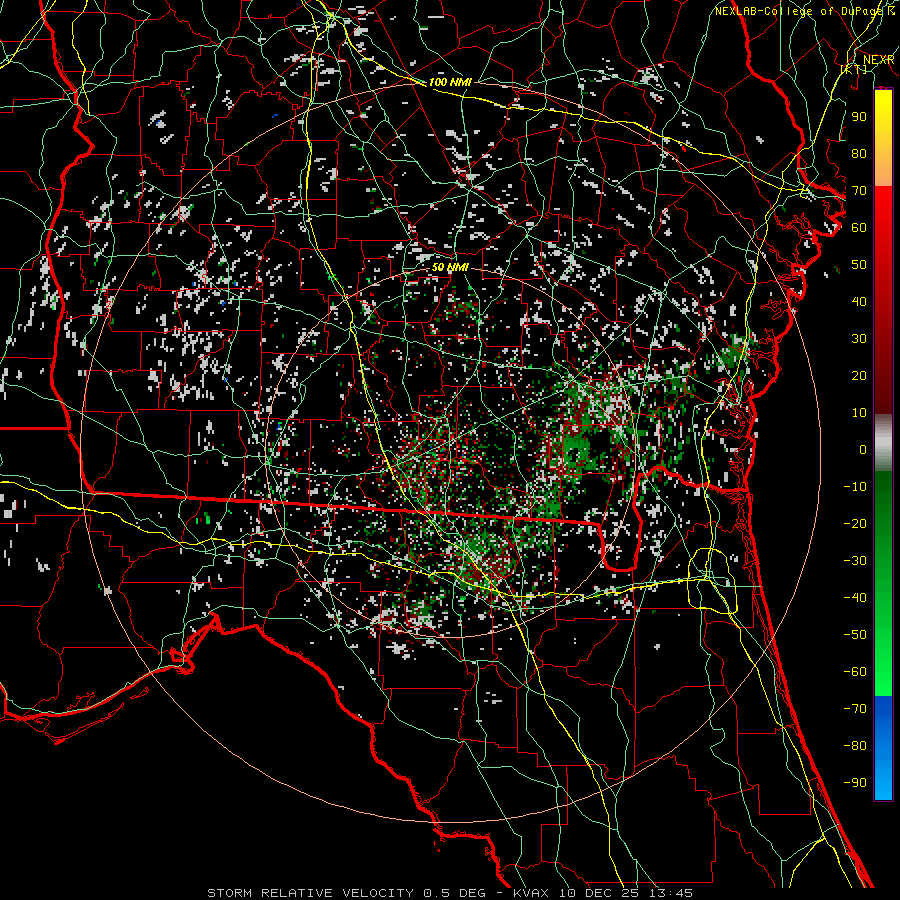
Task: Click the 10 label on velocity scale
Action: click(859, 413)
